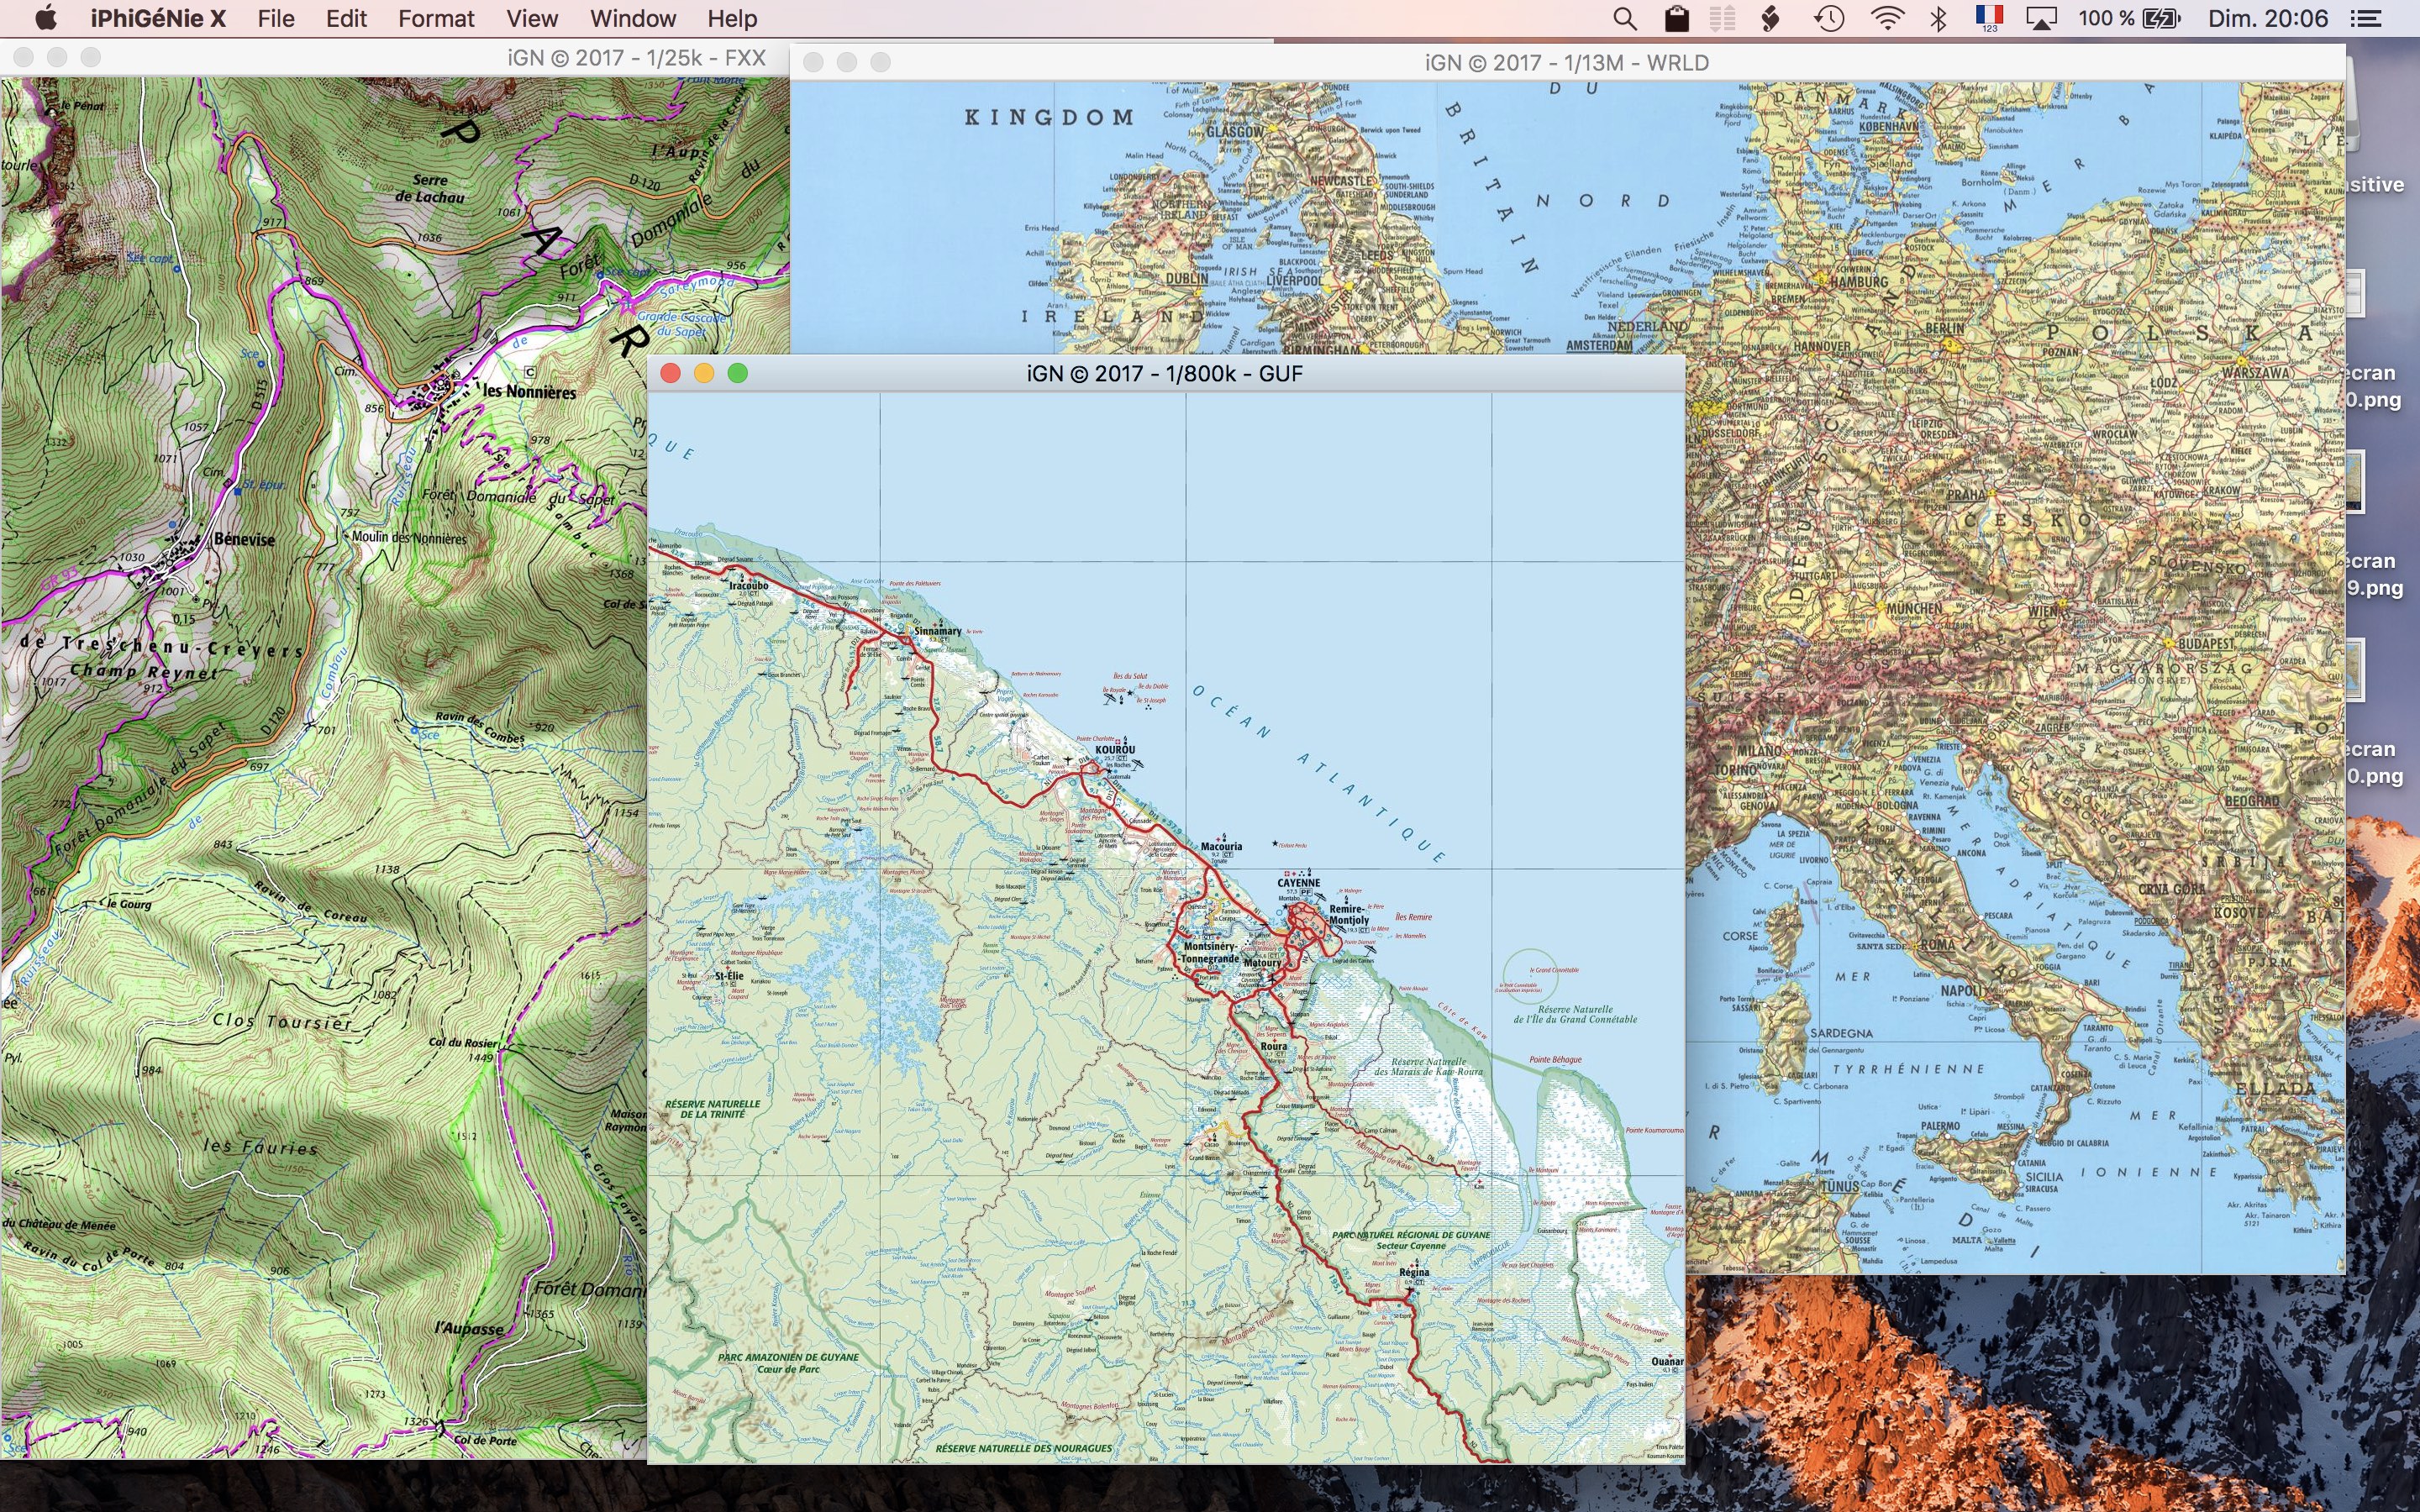Click Serre de Lachau on FXX map
2420x1512 pixels.
pyautogui.click(x=429, y=188)
